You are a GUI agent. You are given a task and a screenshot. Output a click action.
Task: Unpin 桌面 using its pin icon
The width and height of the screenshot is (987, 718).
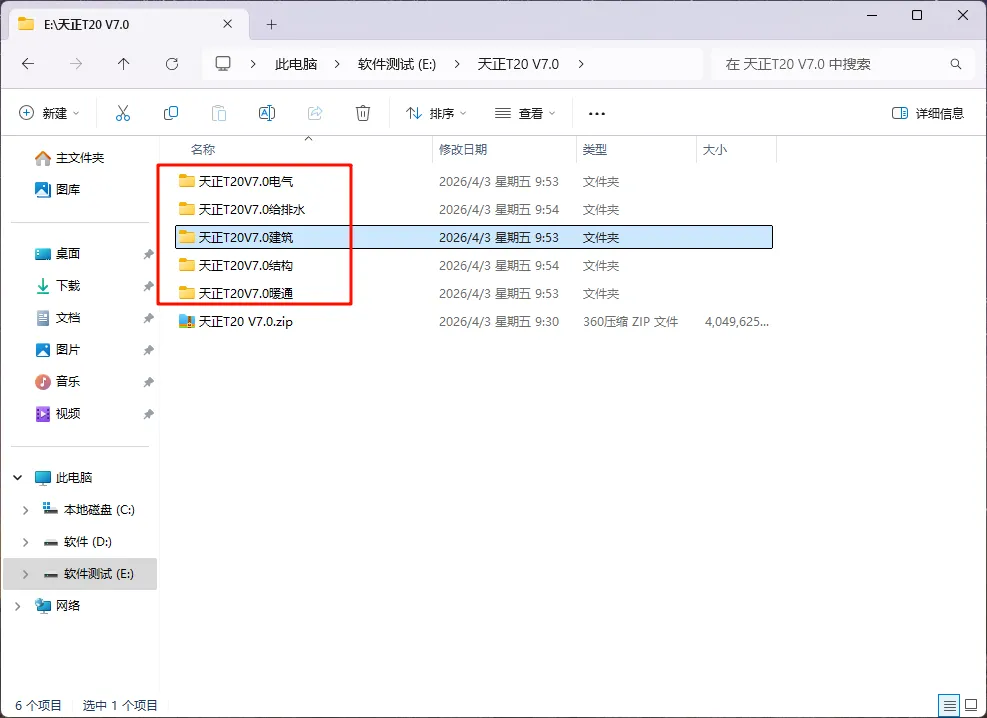coord(148,254)
